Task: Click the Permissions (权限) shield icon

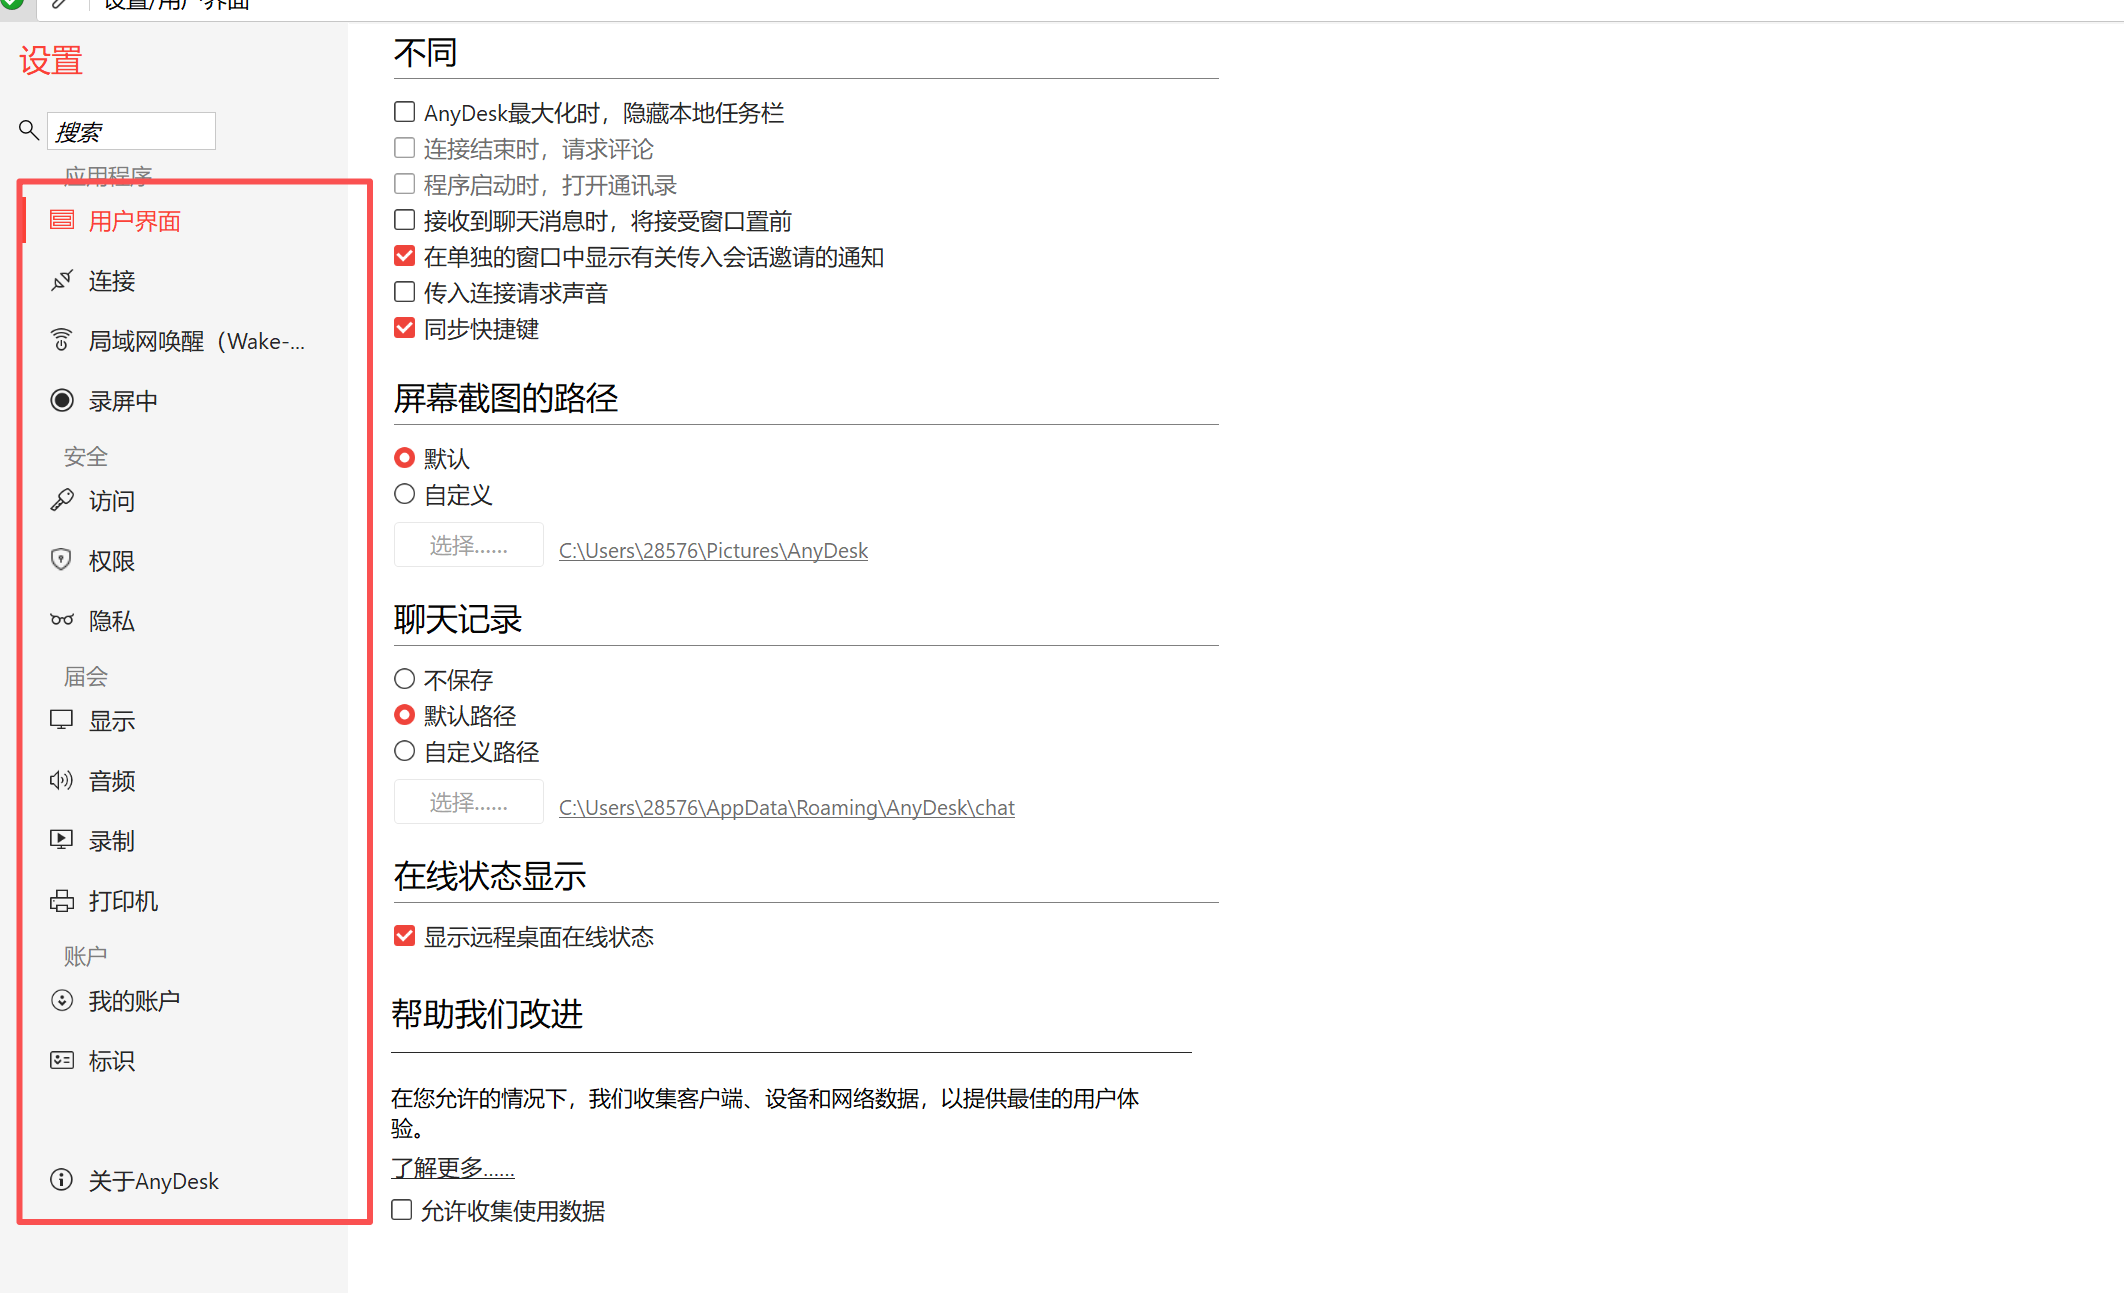Action: [62, 560]
